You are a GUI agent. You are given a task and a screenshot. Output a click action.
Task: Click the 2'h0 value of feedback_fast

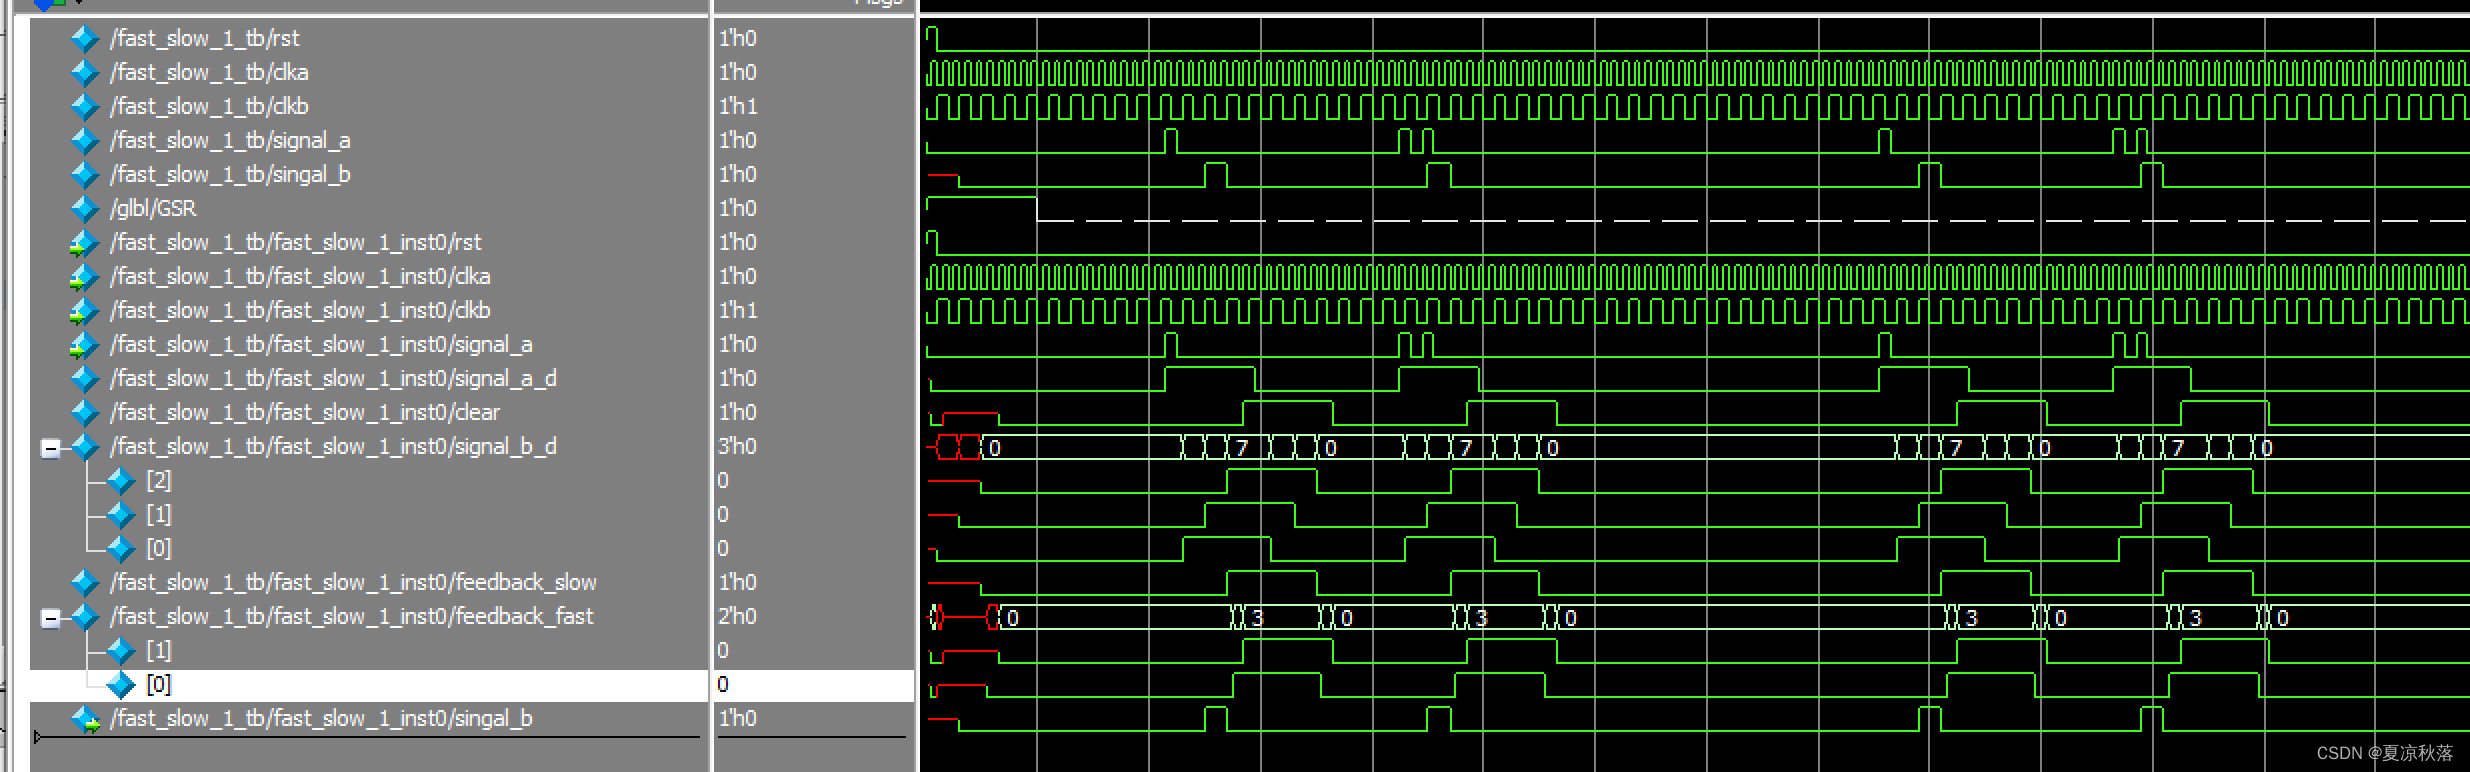click(x=738, y=616)
